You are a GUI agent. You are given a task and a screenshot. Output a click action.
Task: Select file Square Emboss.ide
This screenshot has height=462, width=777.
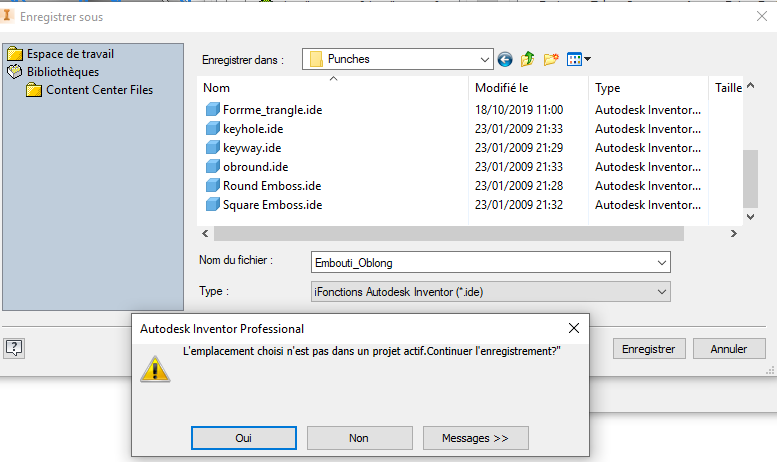point(273,205)
